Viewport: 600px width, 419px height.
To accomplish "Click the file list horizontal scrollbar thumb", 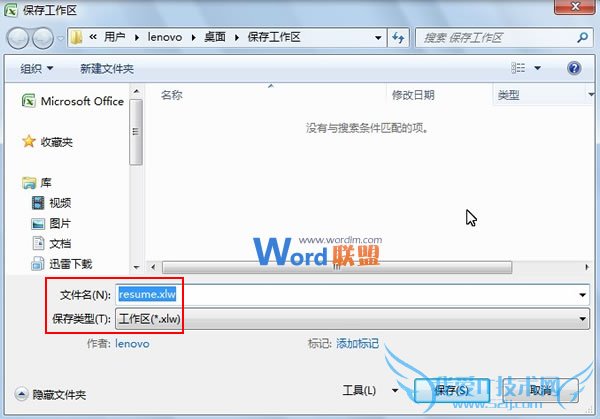I will click(337, 267).
